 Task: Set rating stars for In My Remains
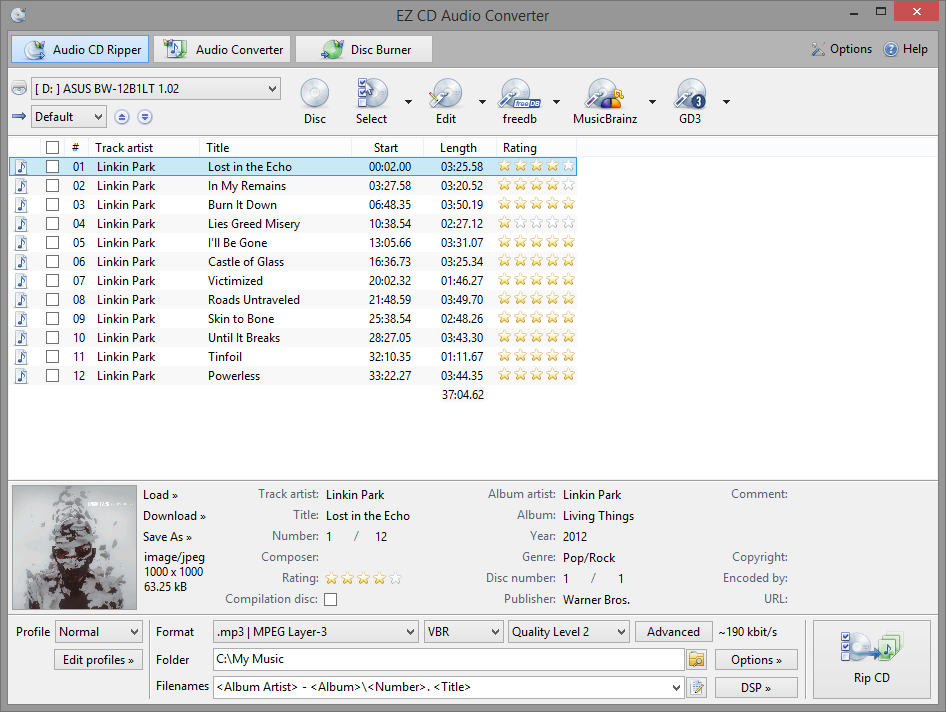pyautogui.click(x=536, y=185)
